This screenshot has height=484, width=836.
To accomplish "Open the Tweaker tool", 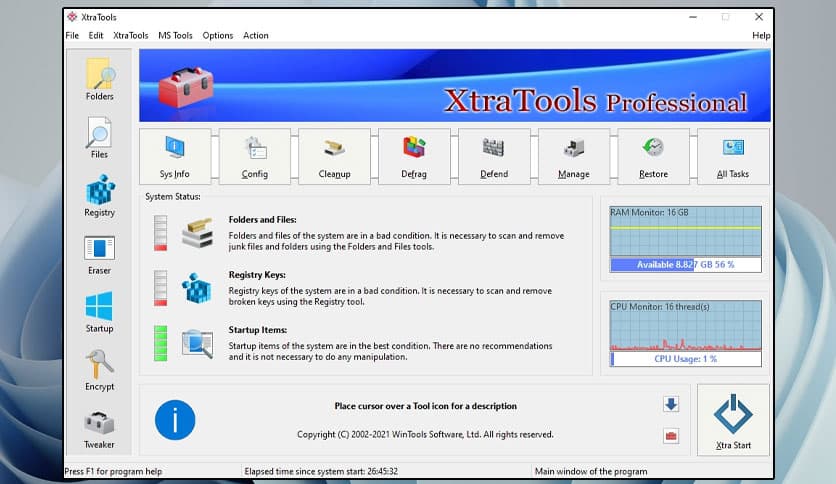I will 99,429.
